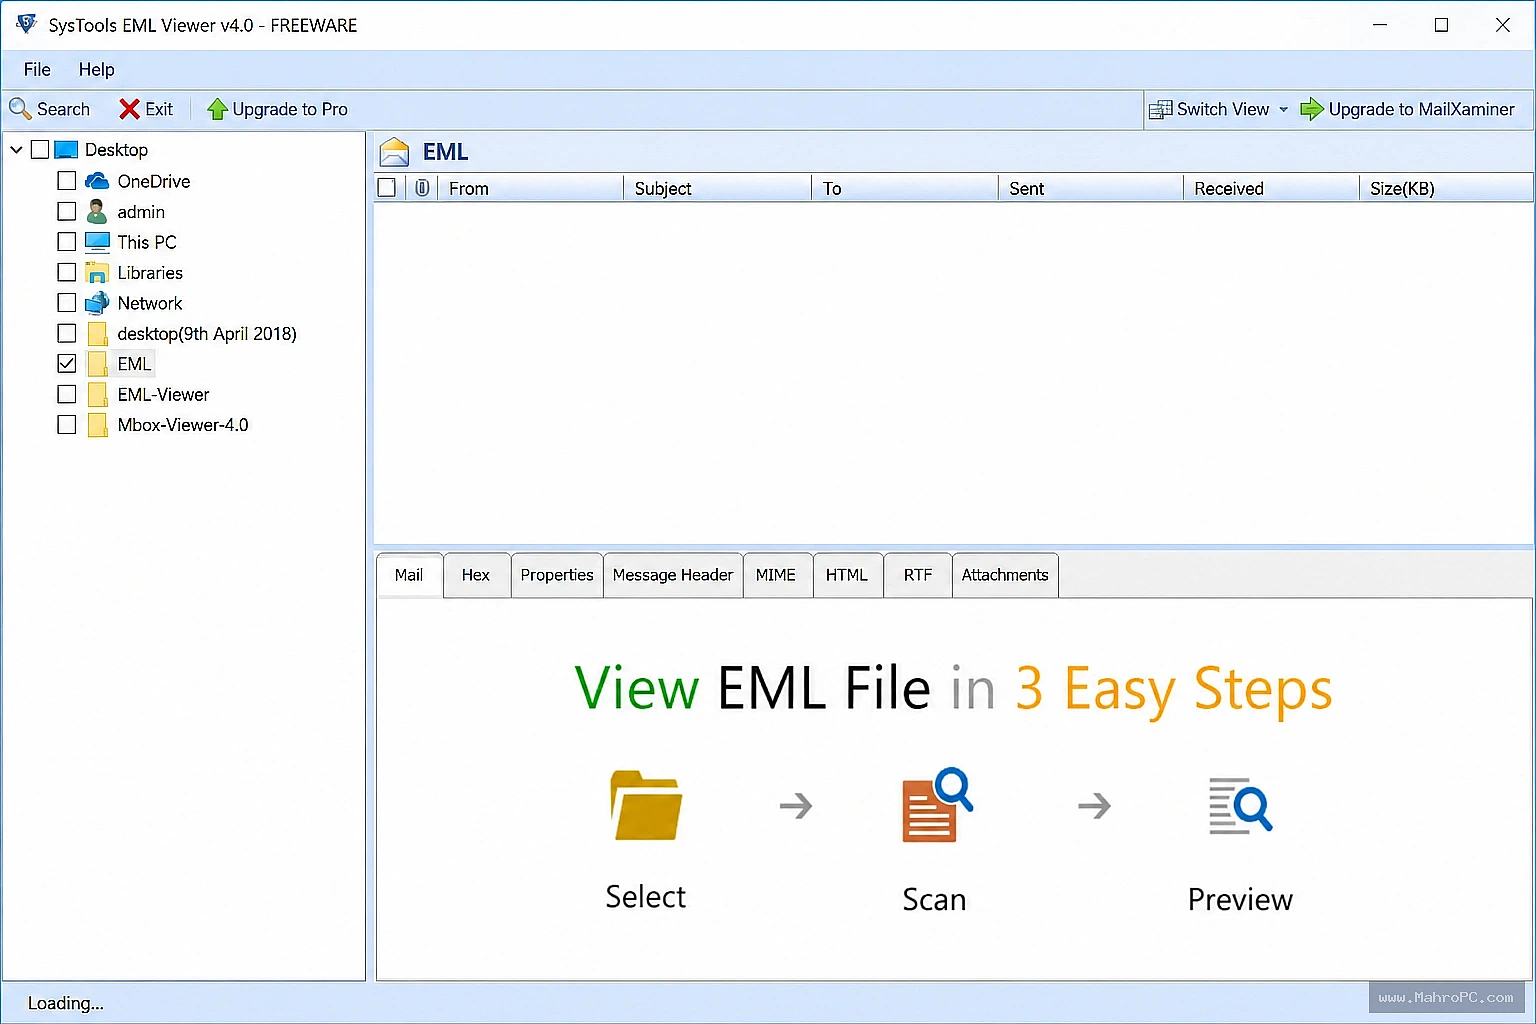Viewport: 1536px width, 1024px height.
Task: Select the Mbox-Viewer-4.0 folder label
Action: click(x=183, y=425)
